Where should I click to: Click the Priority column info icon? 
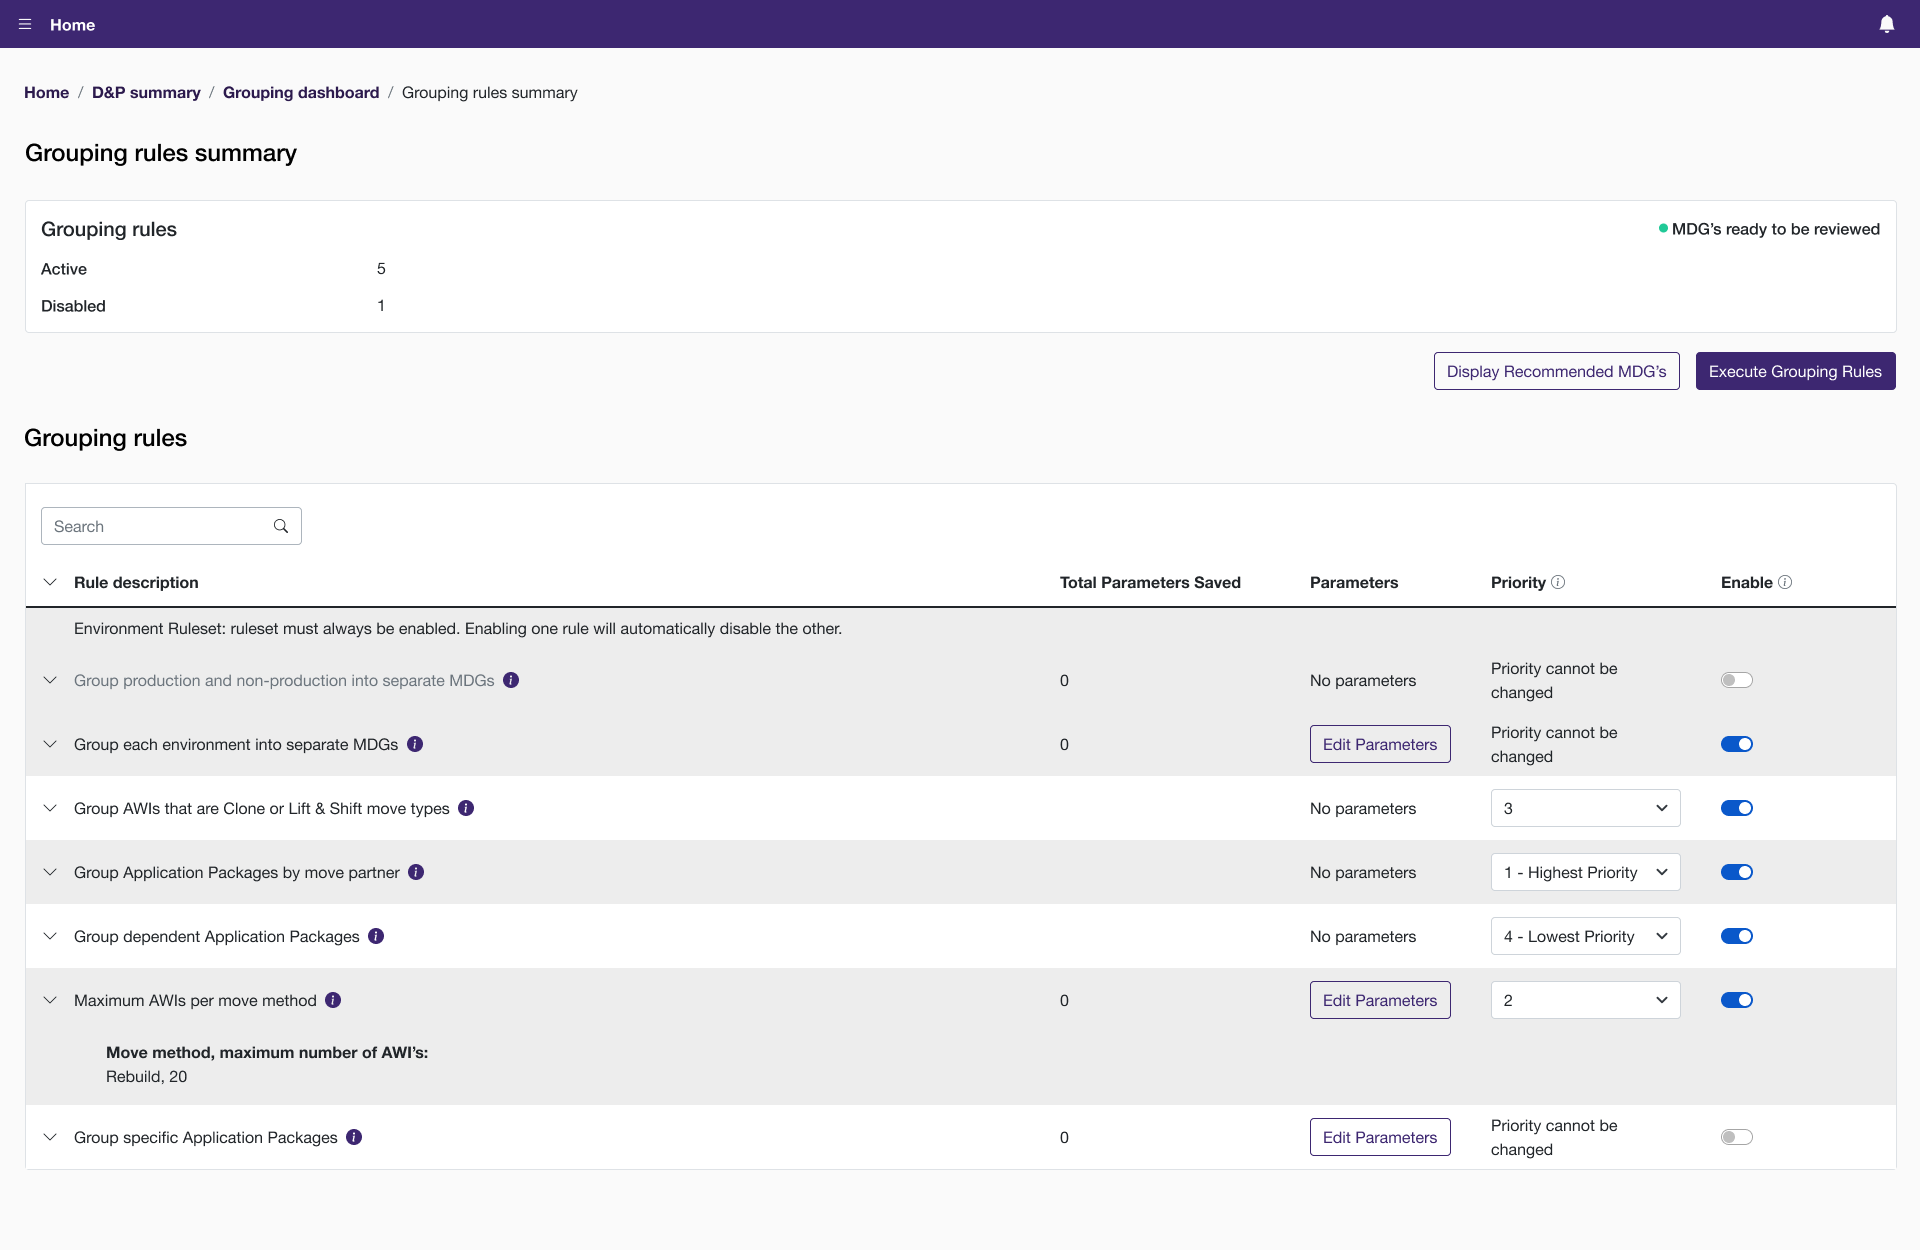(x=1558, y=582)
